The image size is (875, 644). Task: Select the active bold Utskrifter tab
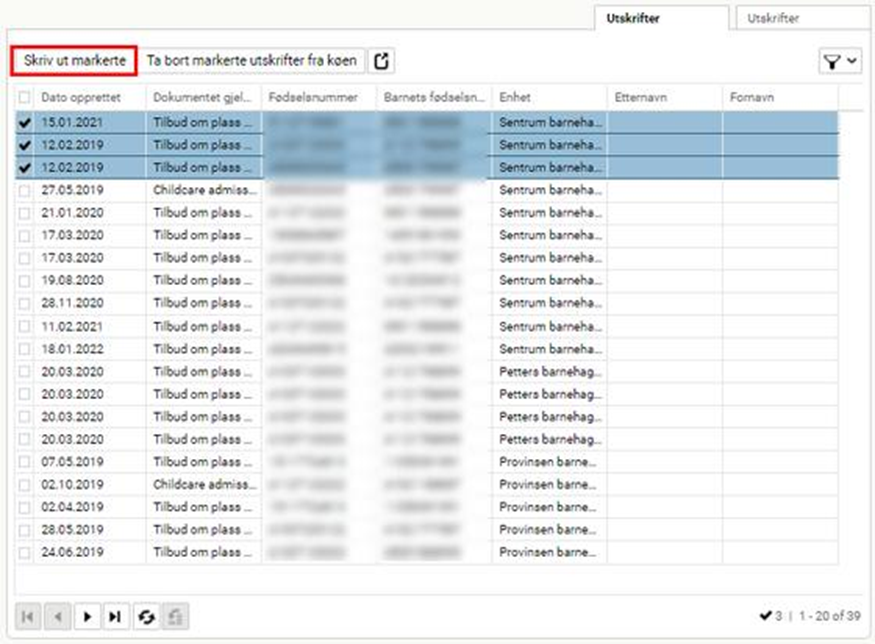(x=660, y=18)
